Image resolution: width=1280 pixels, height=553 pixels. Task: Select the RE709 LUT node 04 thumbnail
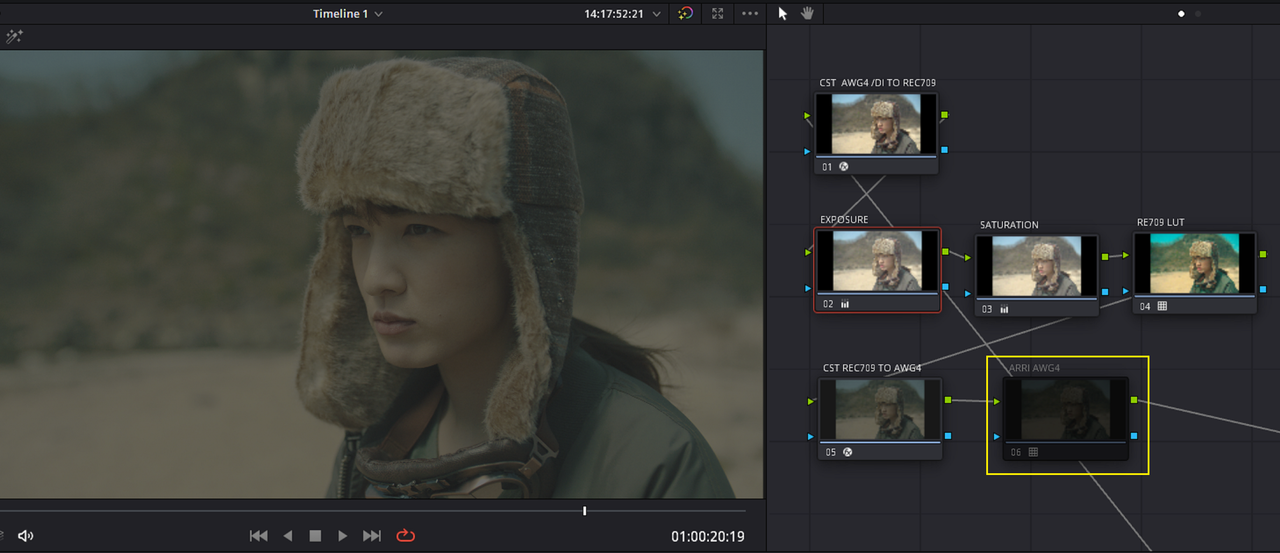click(1194, 264)
